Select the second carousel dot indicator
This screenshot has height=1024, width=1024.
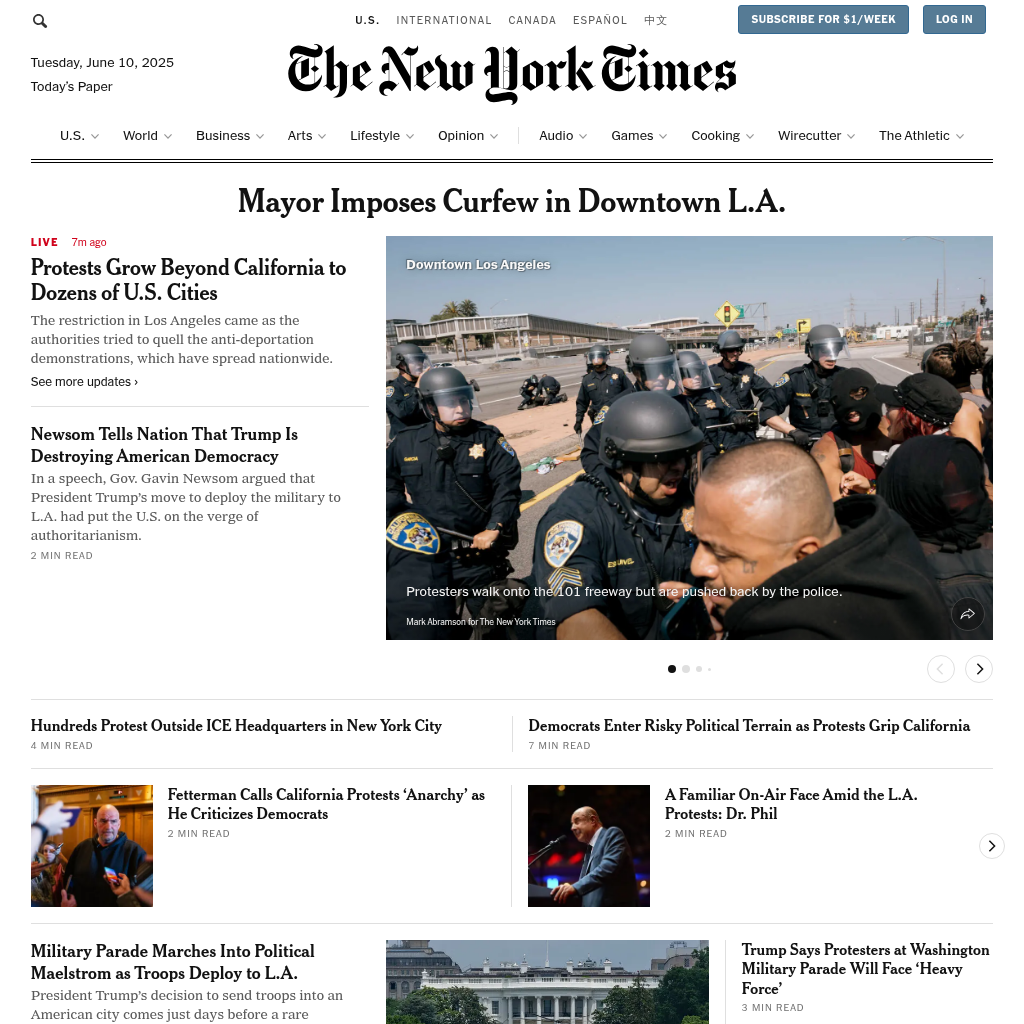click(x=686, y=669)
